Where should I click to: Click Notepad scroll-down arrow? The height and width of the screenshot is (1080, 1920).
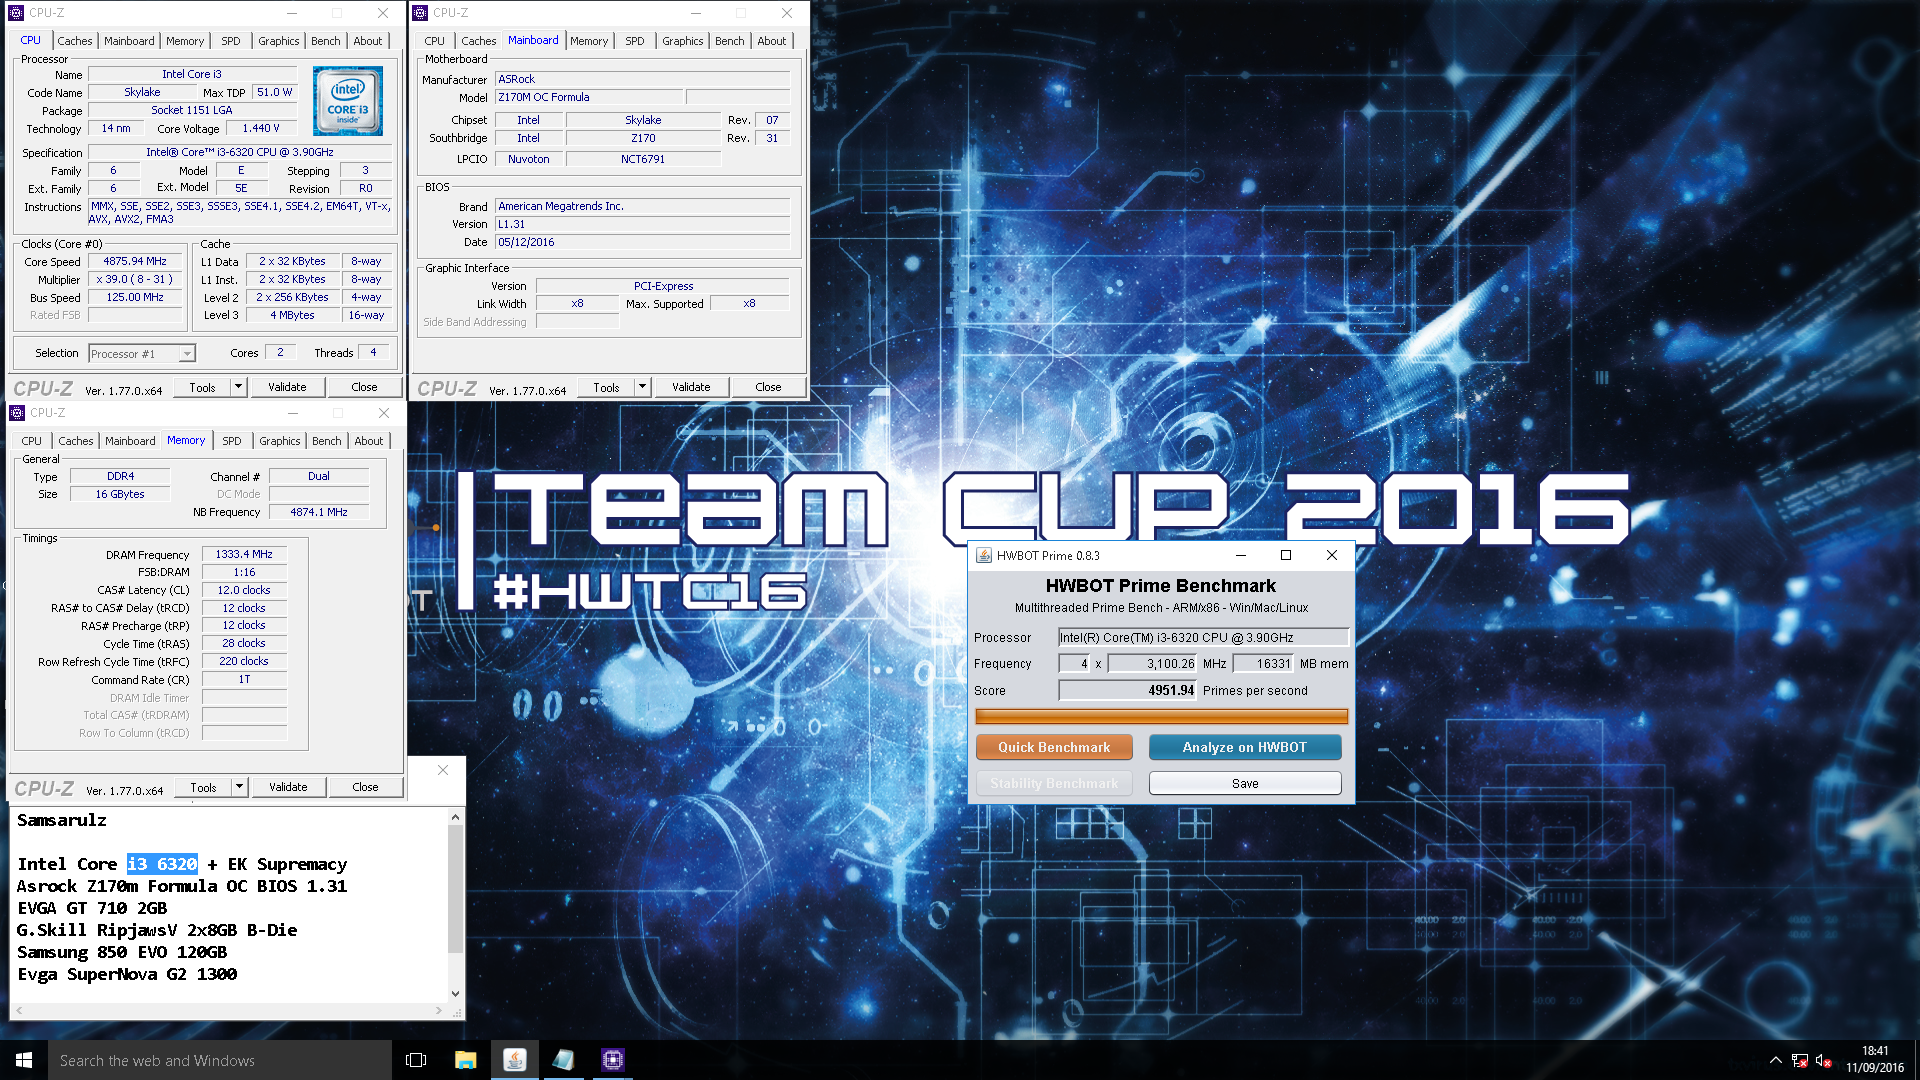[x=455, y=993]
